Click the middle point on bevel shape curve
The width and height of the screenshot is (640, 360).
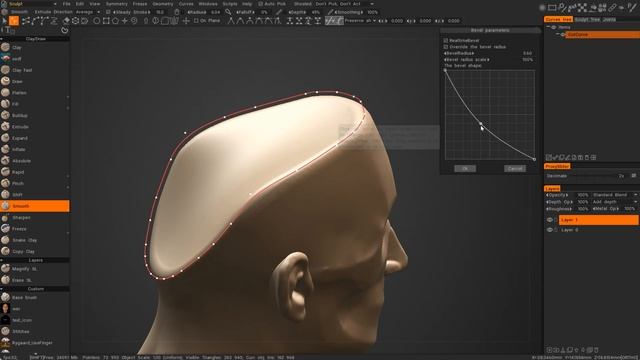pos(481,123)
